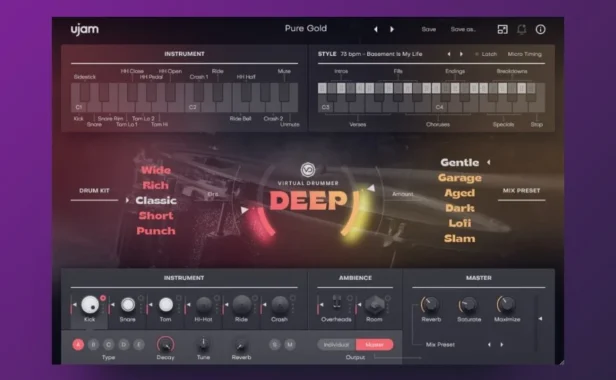Open the Pure Gold preset name
This screenshot has height=380, width=616.
[306, 29]
